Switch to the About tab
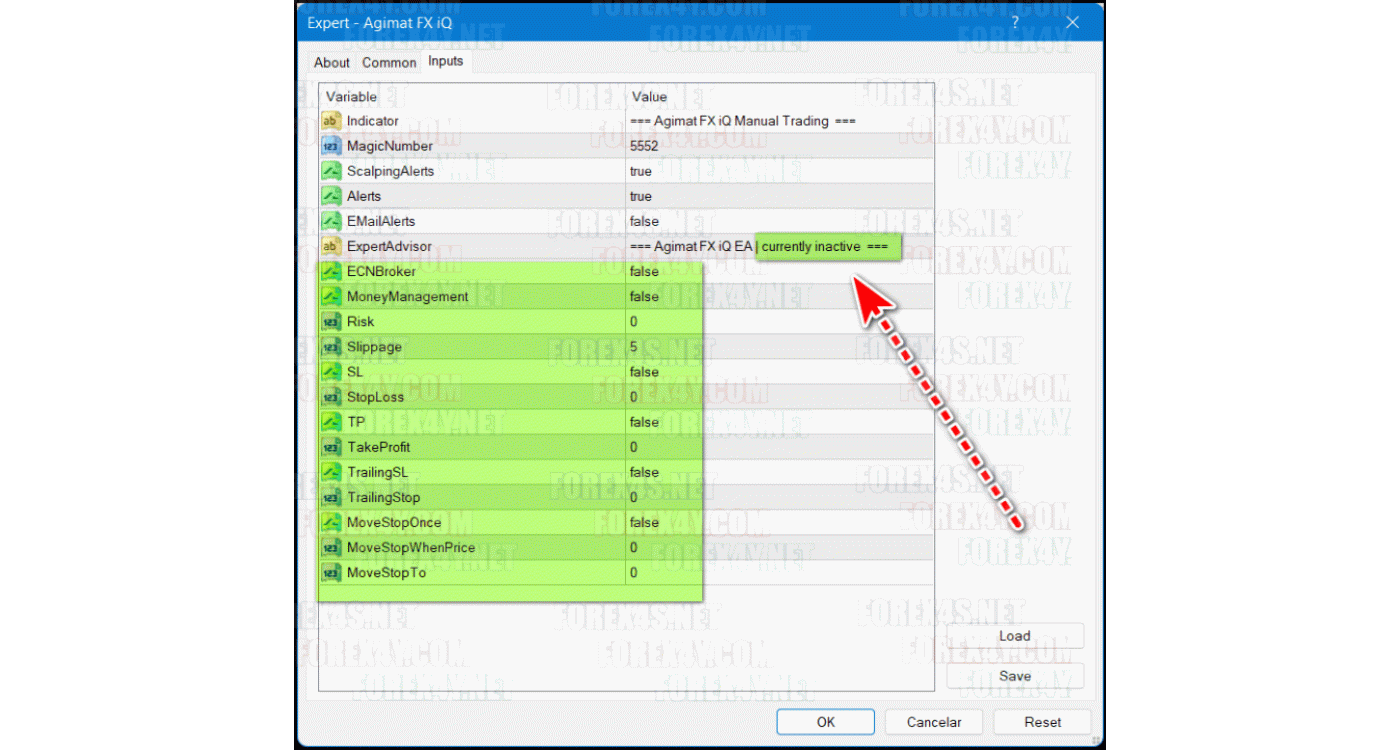 [332, 62]
